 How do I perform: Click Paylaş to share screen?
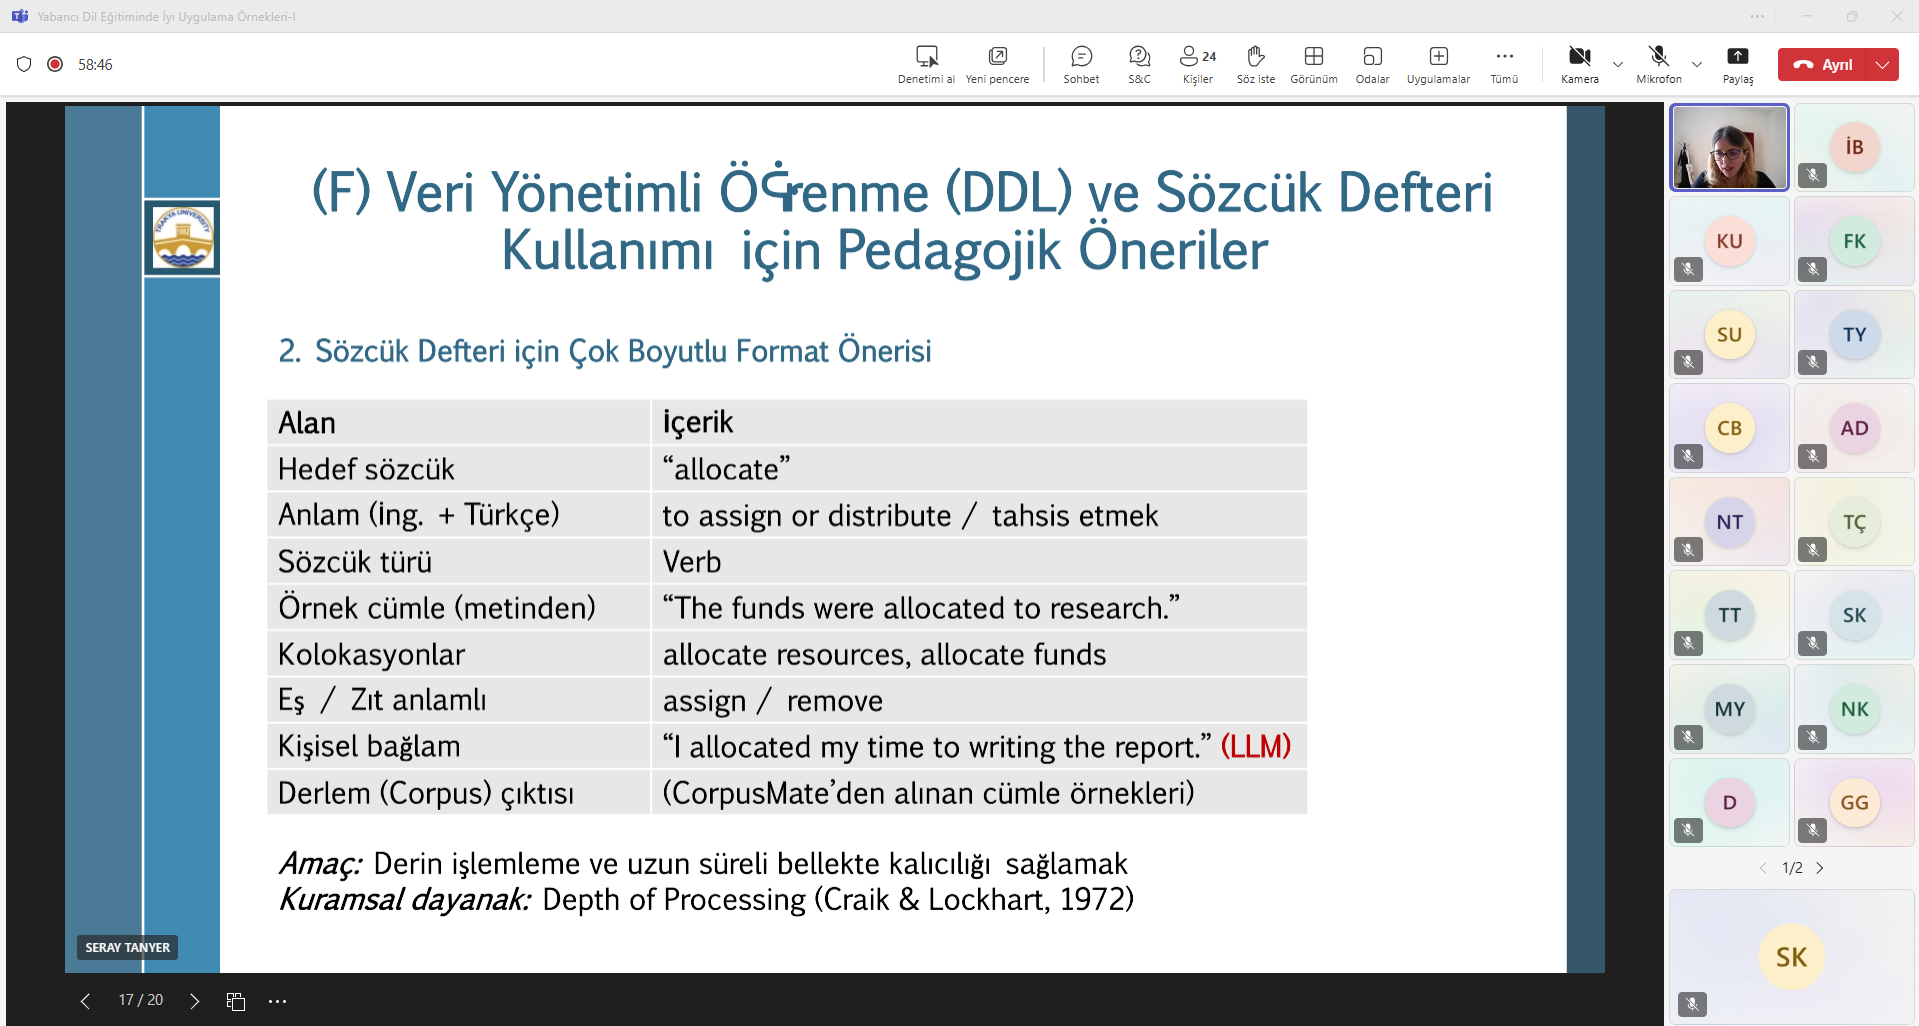click(1737, 64)
